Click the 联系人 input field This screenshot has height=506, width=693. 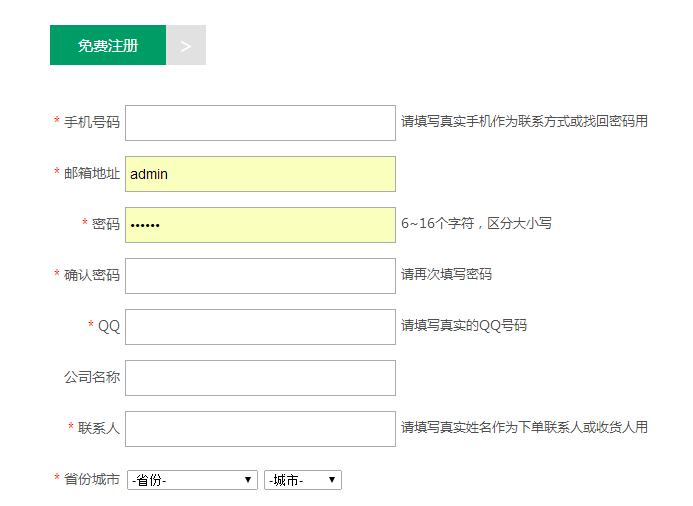pyautogui.click(x=260, y=429)
